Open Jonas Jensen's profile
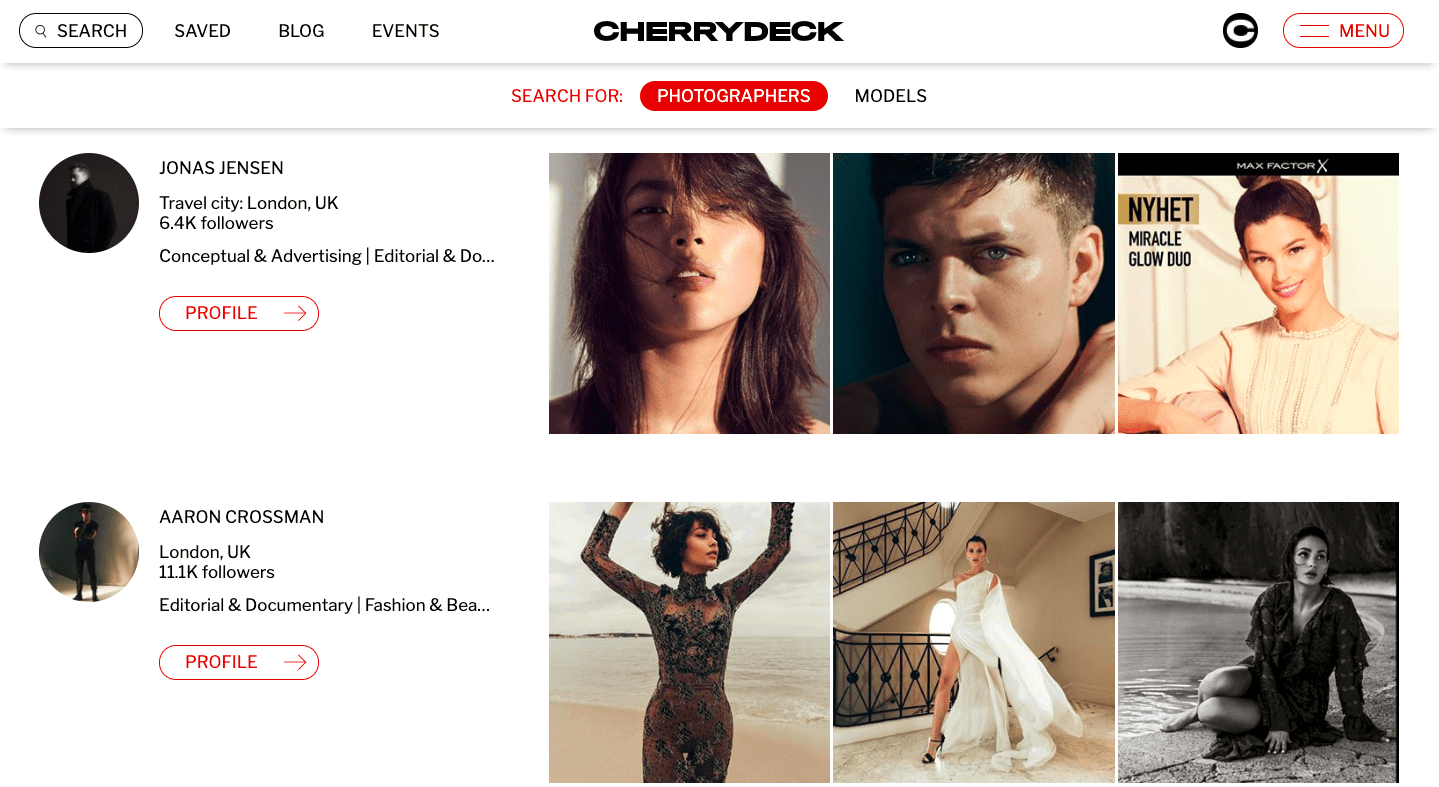 (x=239, y=313)
